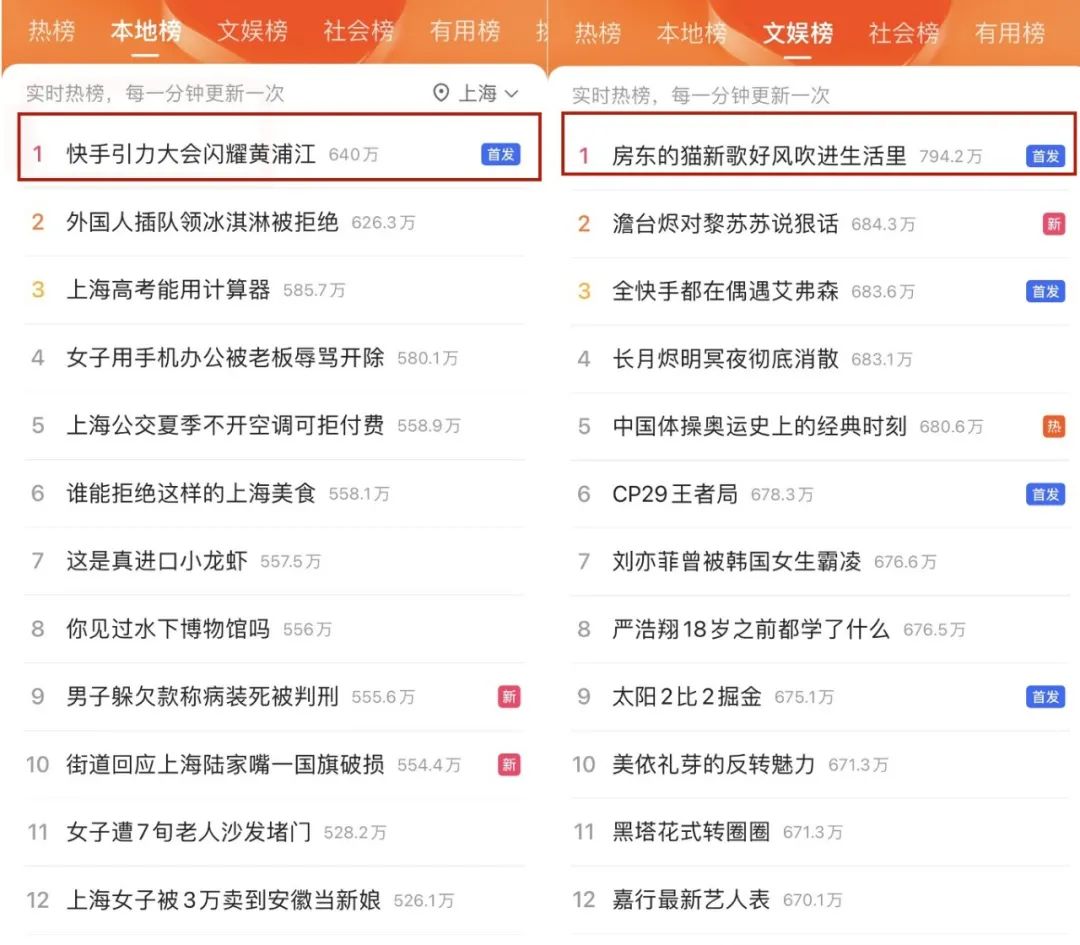Click the 首发 badge next to CP29王者局
The width and height of the screenshot is (1080, 945).
tap(1044, 494)
